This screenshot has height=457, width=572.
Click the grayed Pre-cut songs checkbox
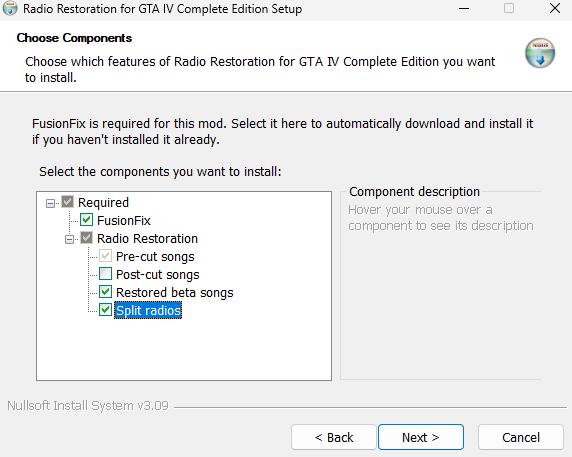click(x=105, y=256)
